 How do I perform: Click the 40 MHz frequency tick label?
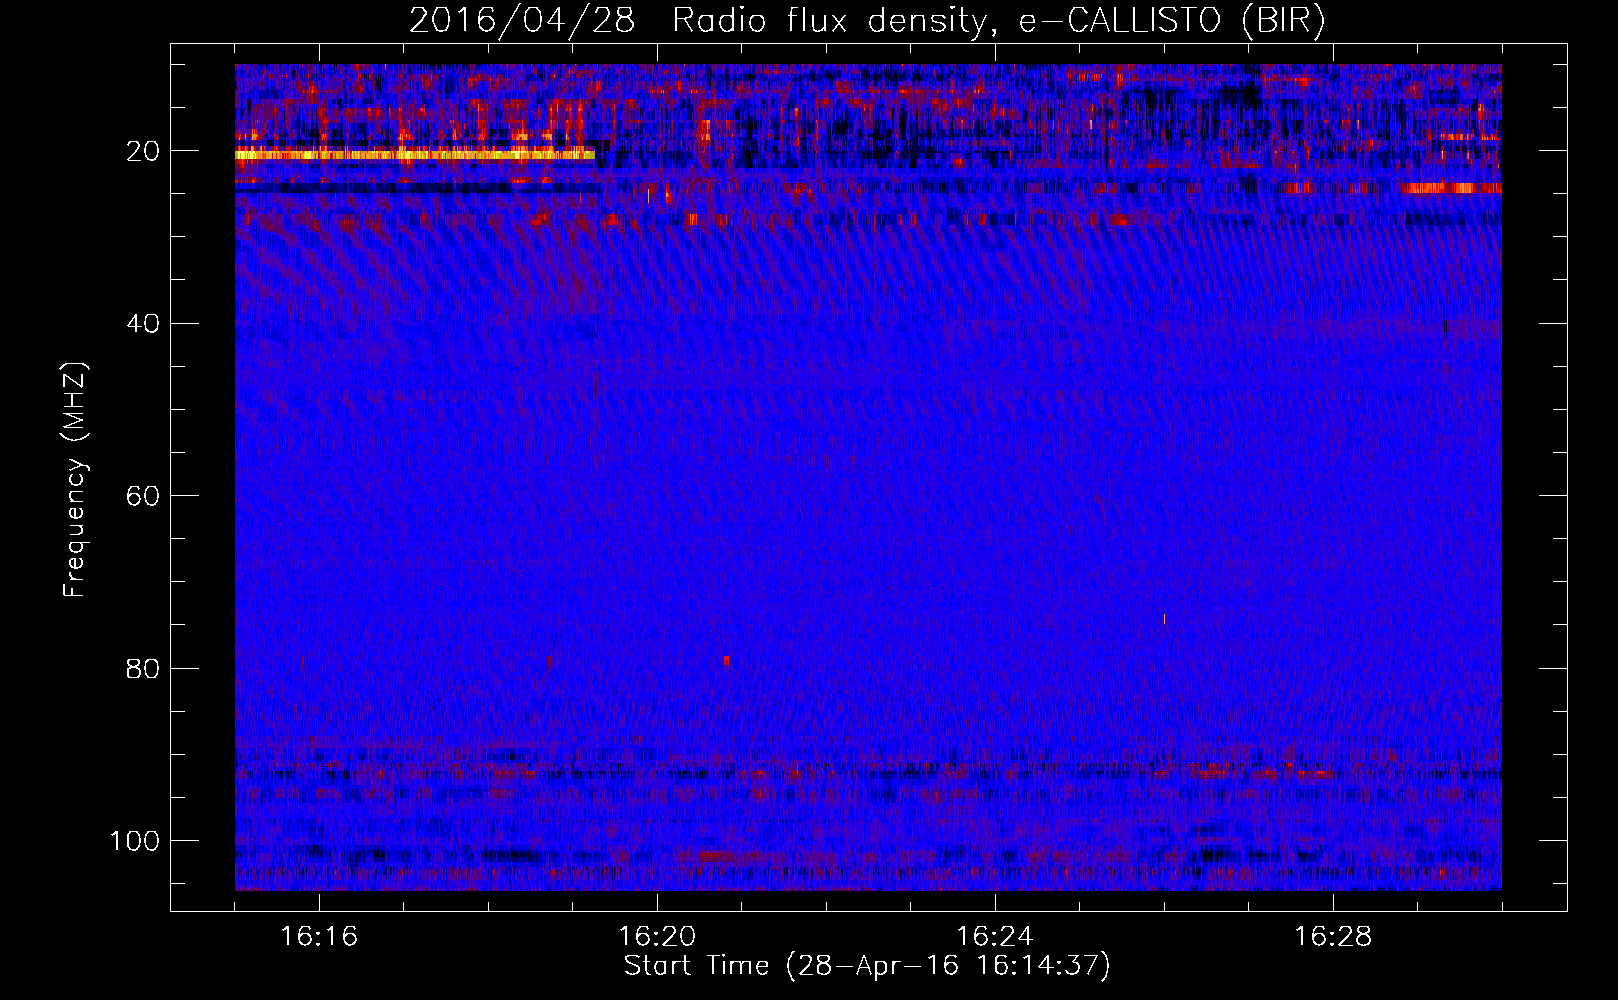click(144, 323)
